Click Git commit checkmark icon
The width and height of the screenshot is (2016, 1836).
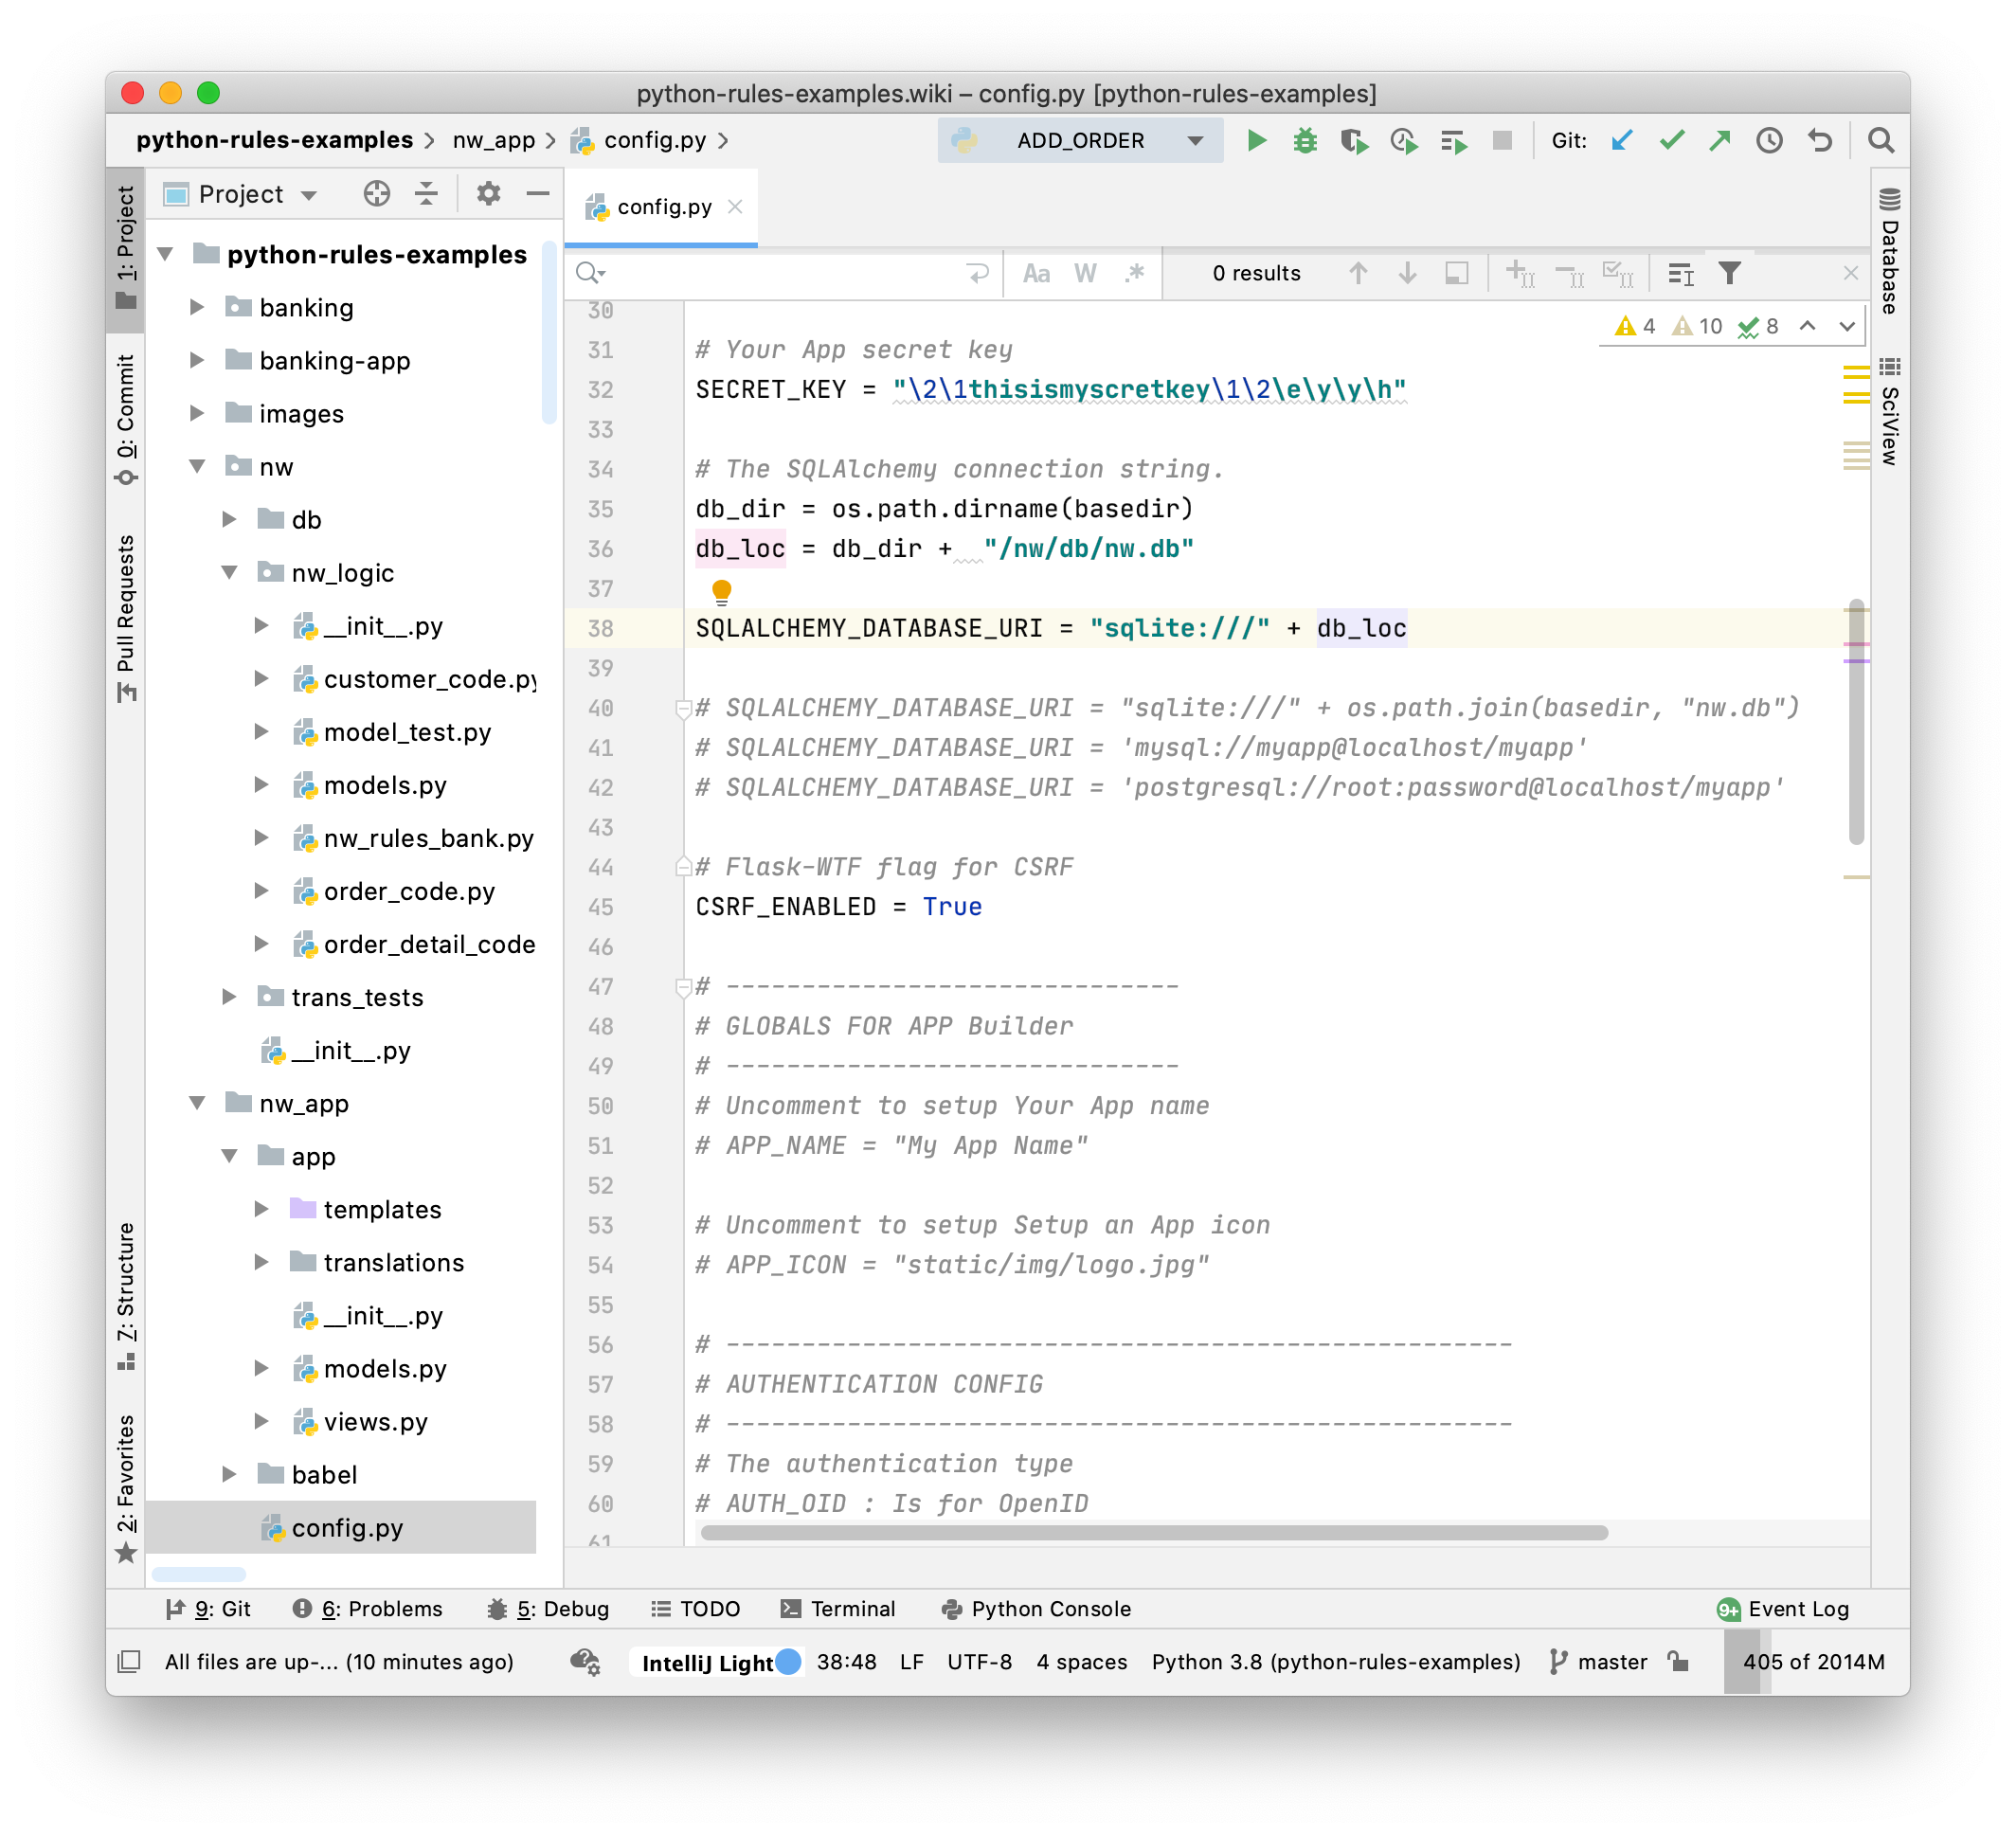click(1671, 141)
